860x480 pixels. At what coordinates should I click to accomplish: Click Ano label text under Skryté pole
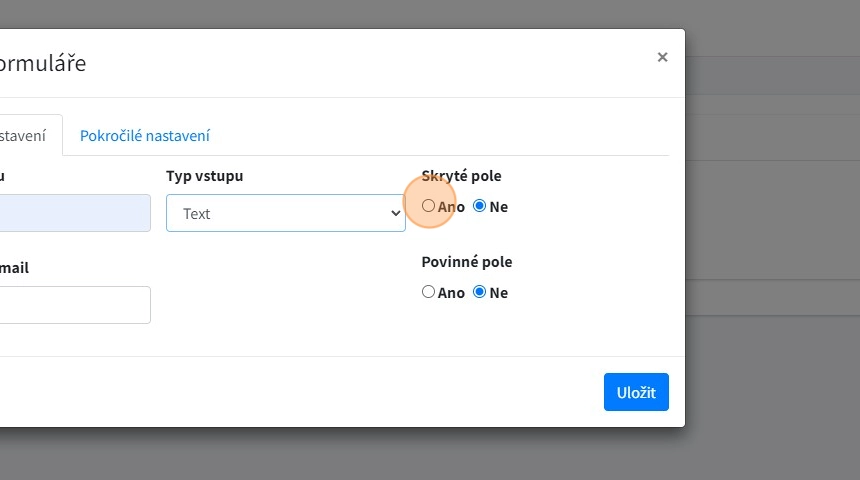click(x=451, y=207)
